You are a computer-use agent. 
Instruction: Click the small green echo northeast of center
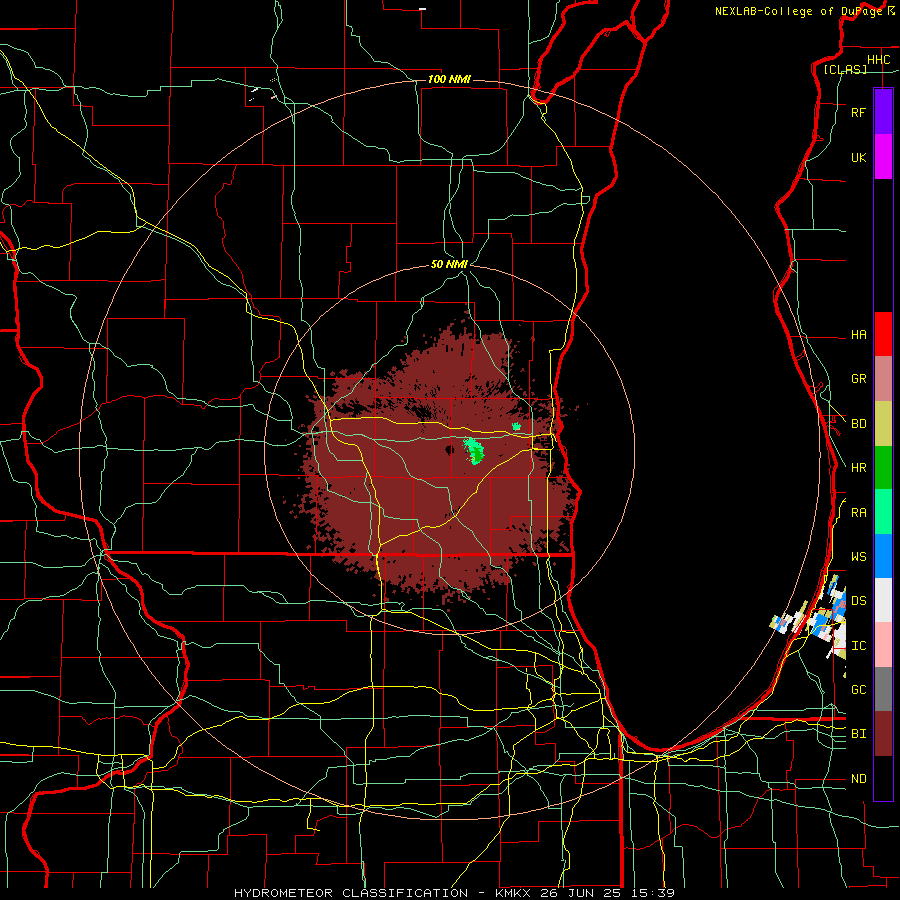tap(516, 426)
